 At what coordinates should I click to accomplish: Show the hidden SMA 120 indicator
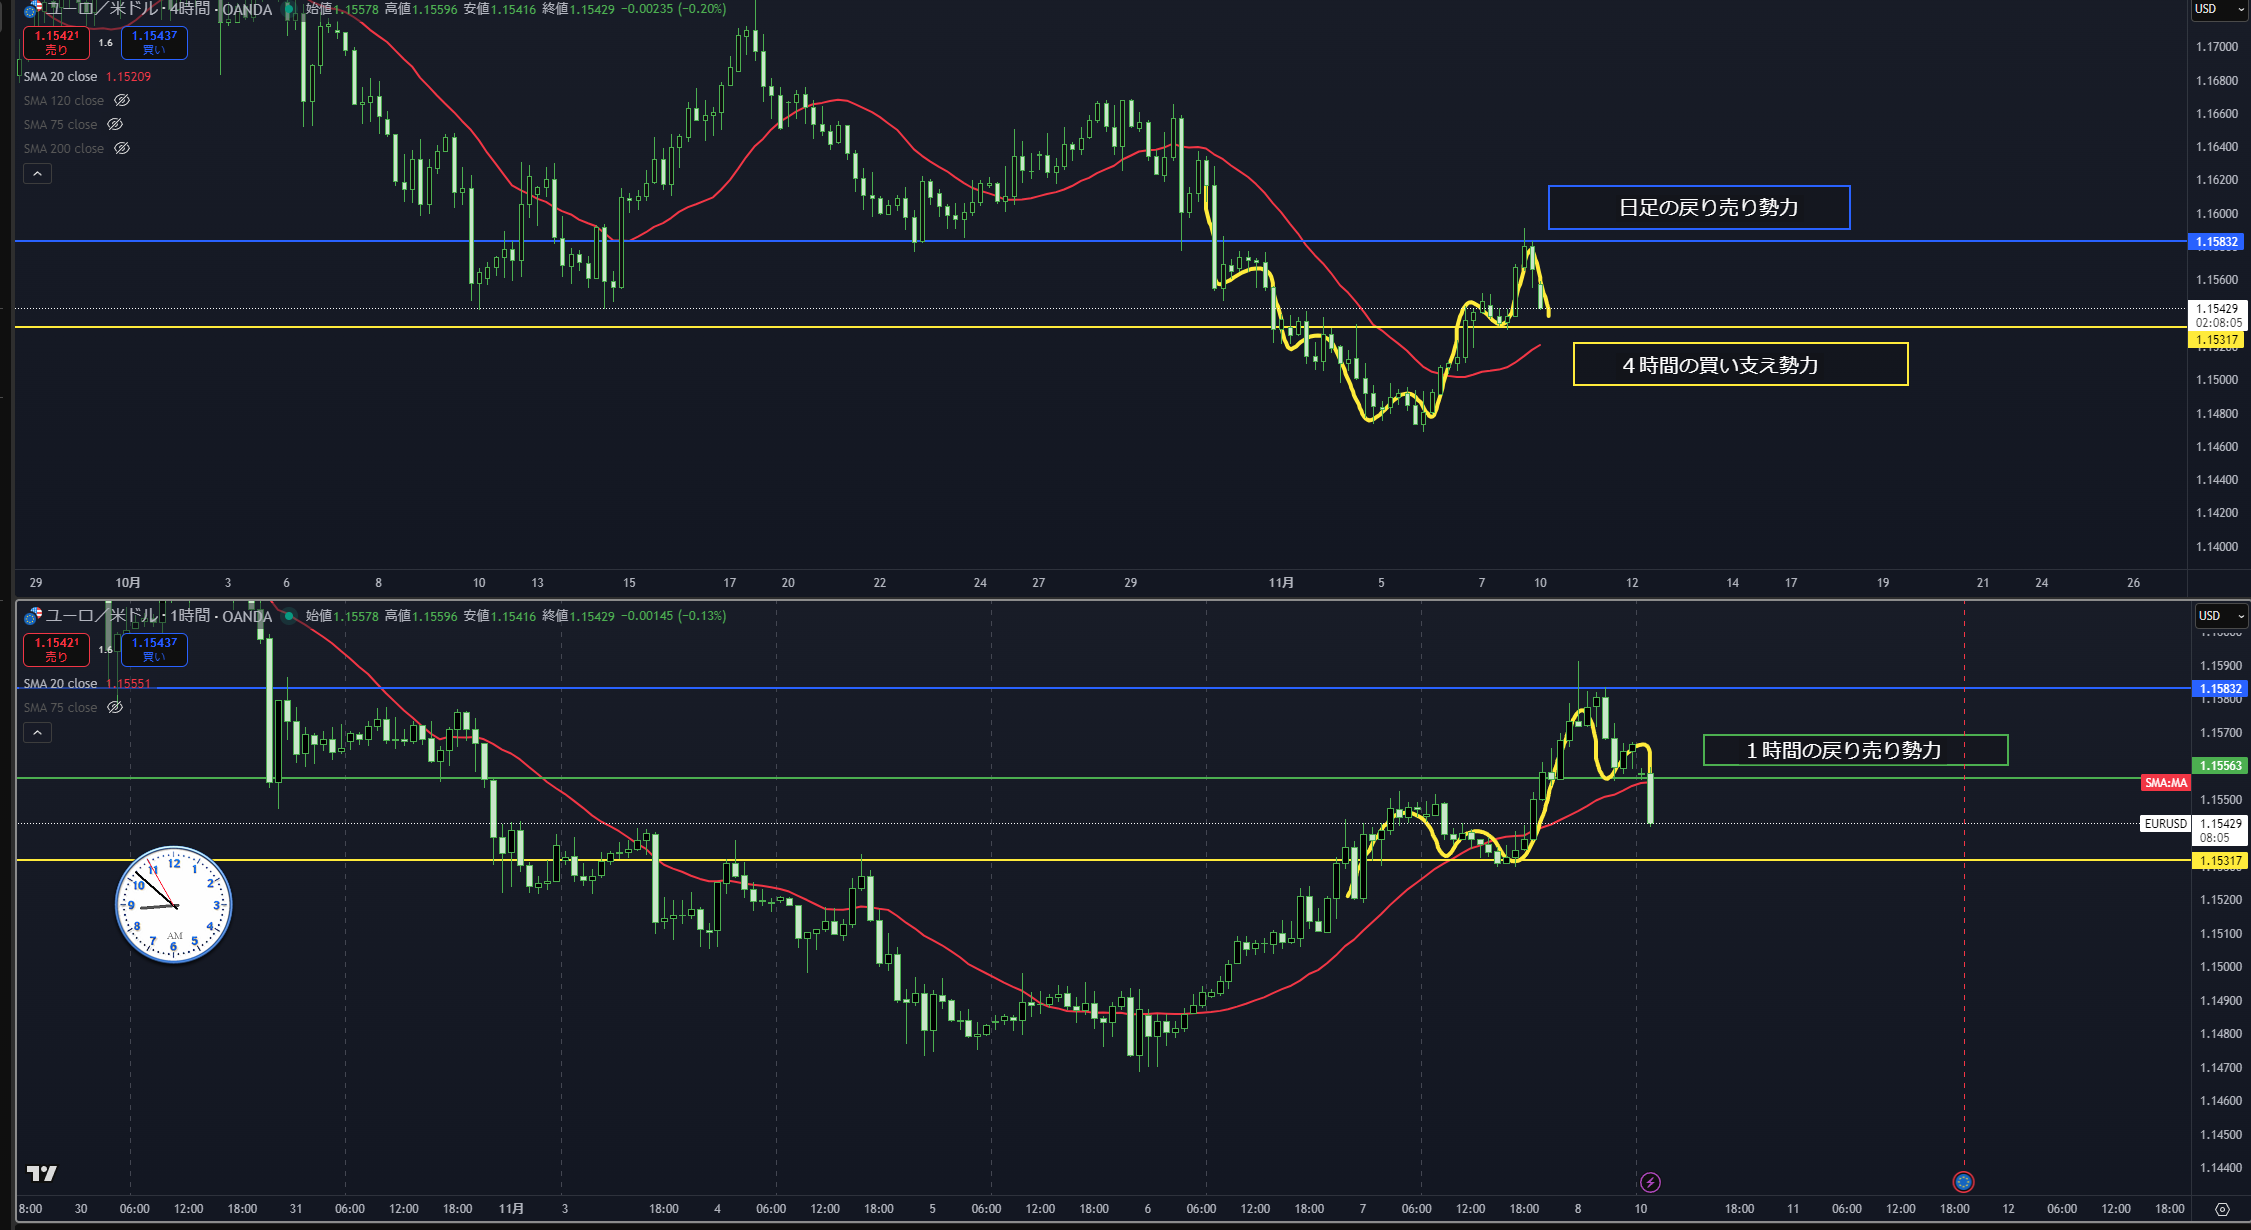point(122,100)
